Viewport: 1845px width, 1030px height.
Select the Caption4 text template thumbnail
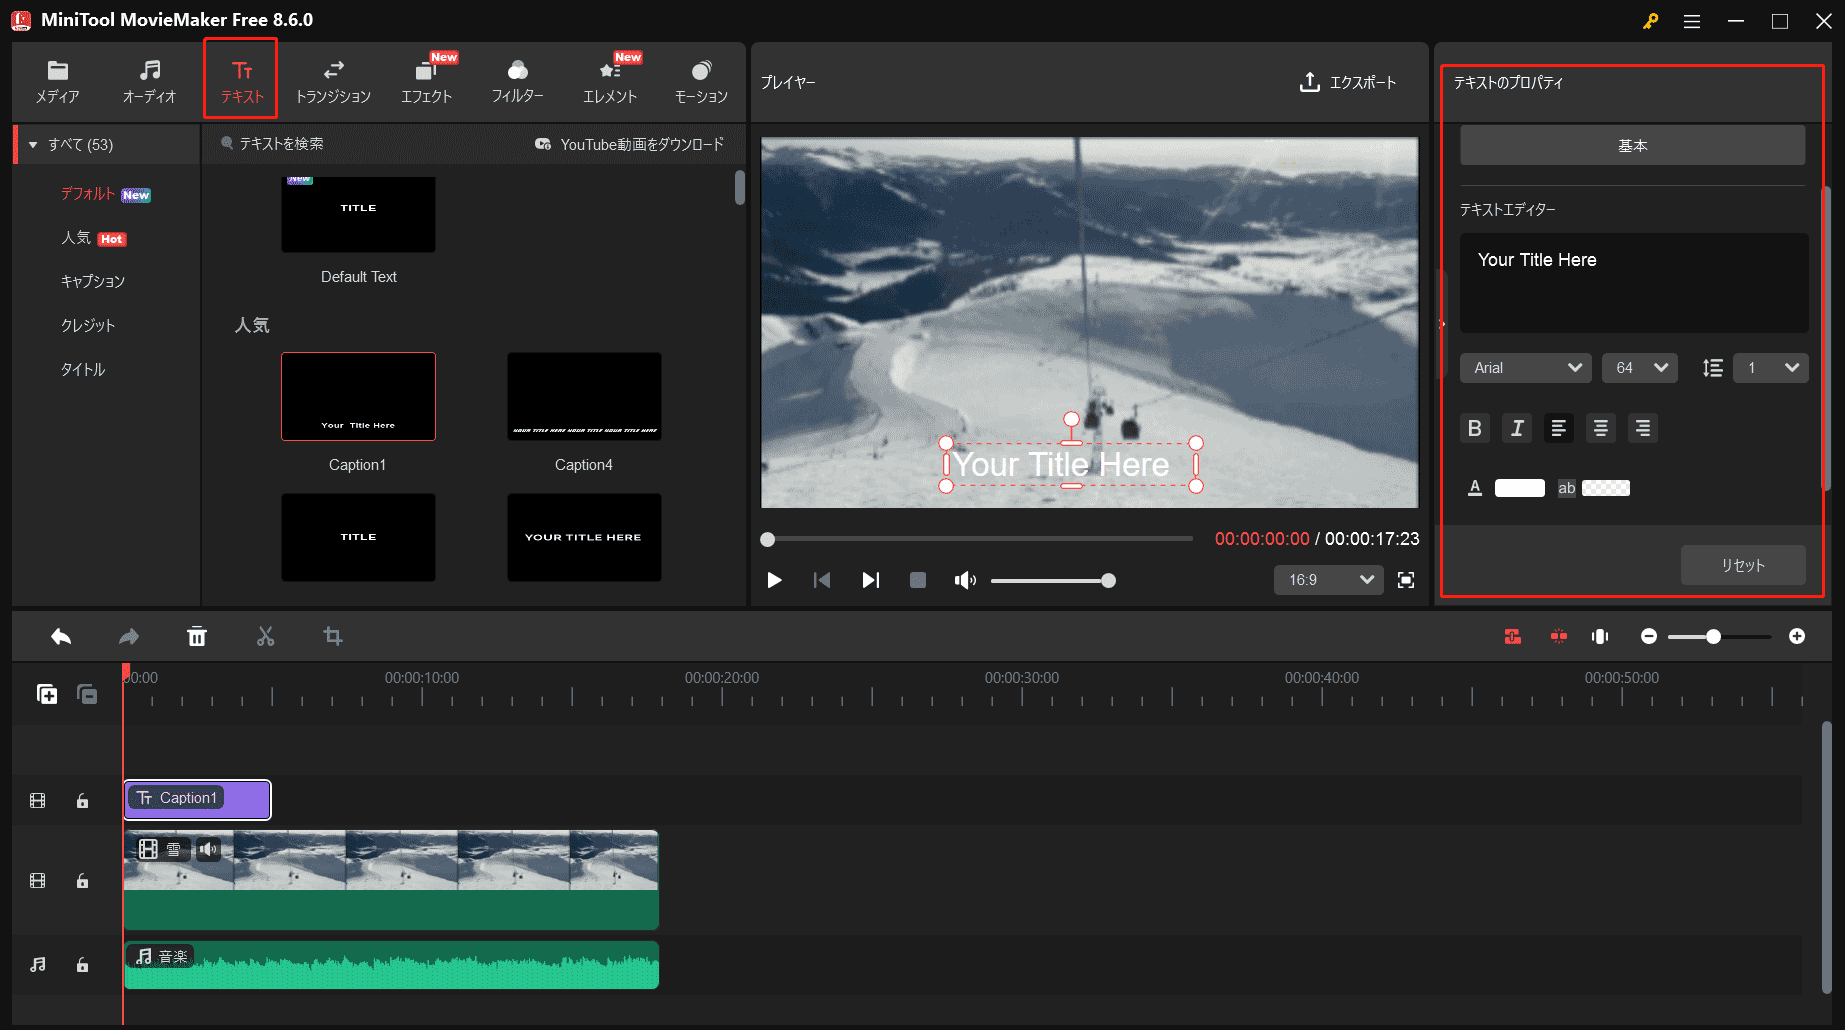(x=584, y=397)
